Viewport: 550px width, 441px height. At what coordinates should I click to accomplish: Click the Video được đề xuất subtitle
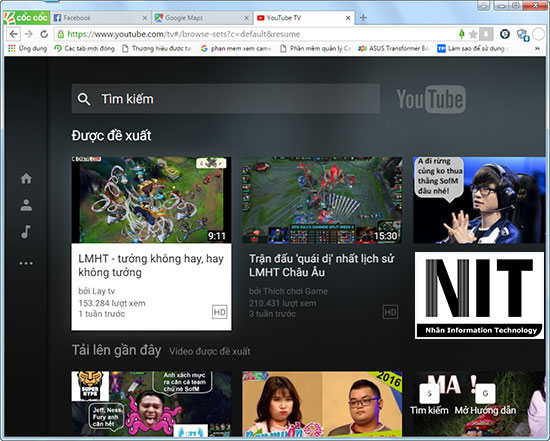click(x=210, y=351)
